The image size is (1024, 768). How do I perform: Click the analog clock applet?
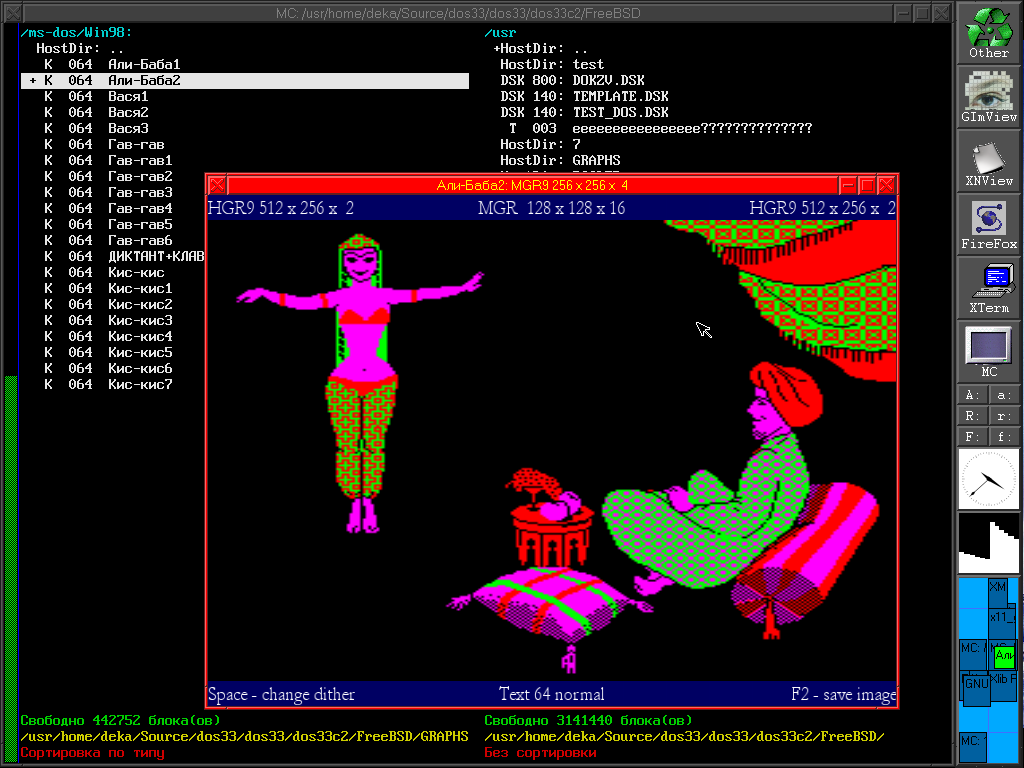[989, 479]
